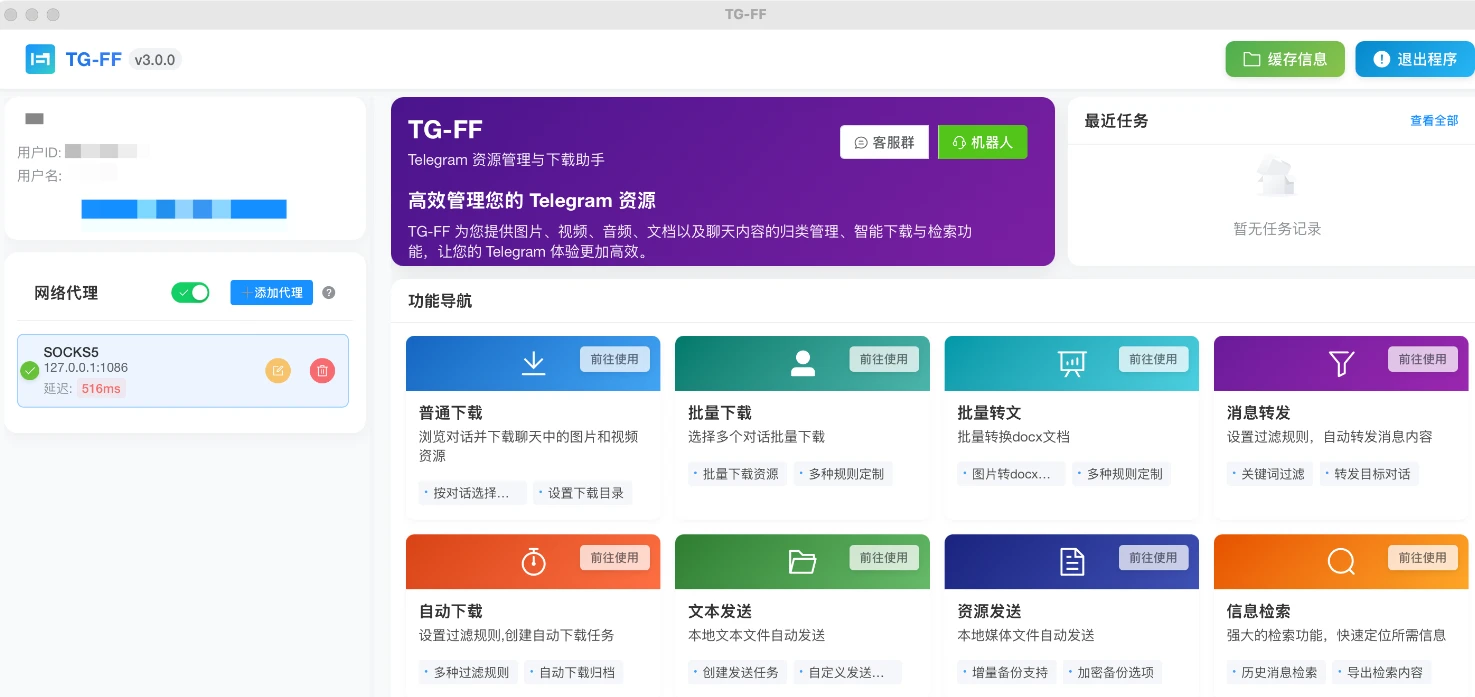Viewport: 1475px width, 697px height.
Task: Edit the SOCKS5 proxy with orange pencil icon
Action: click(x=278, y=371)
